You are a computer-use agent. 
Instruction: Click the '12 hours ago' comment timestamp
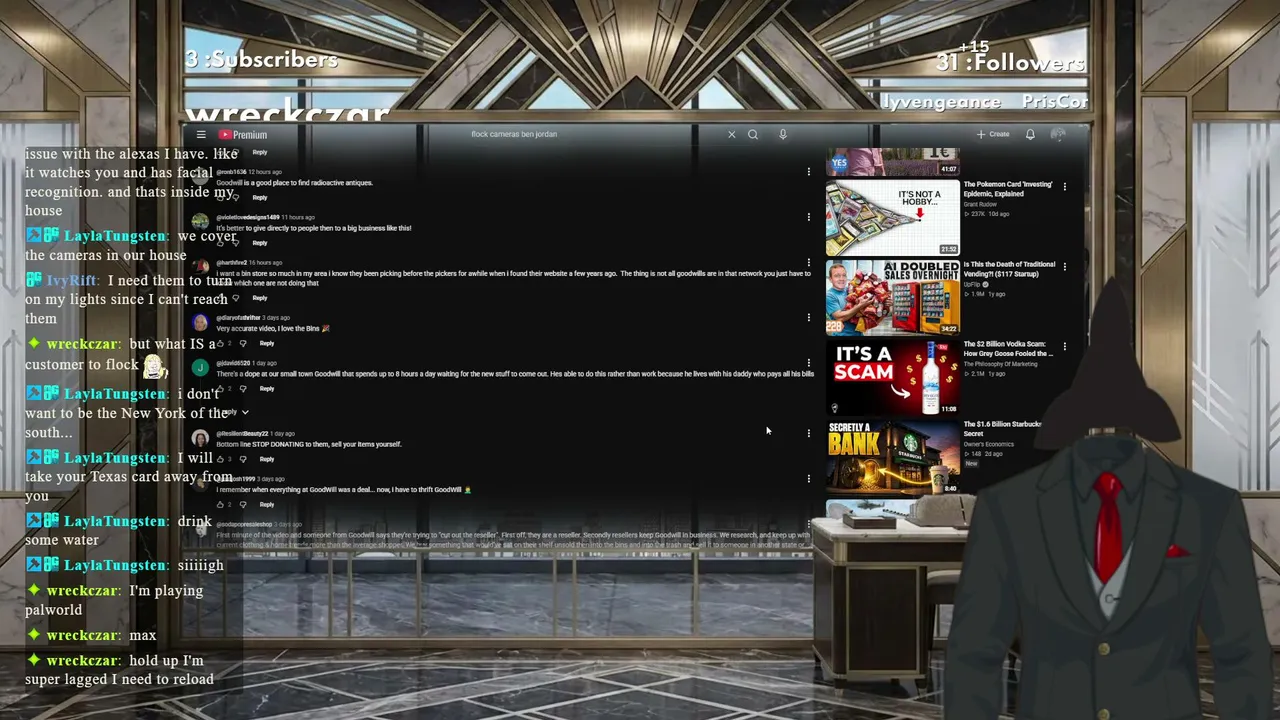[x=265, y=172]
